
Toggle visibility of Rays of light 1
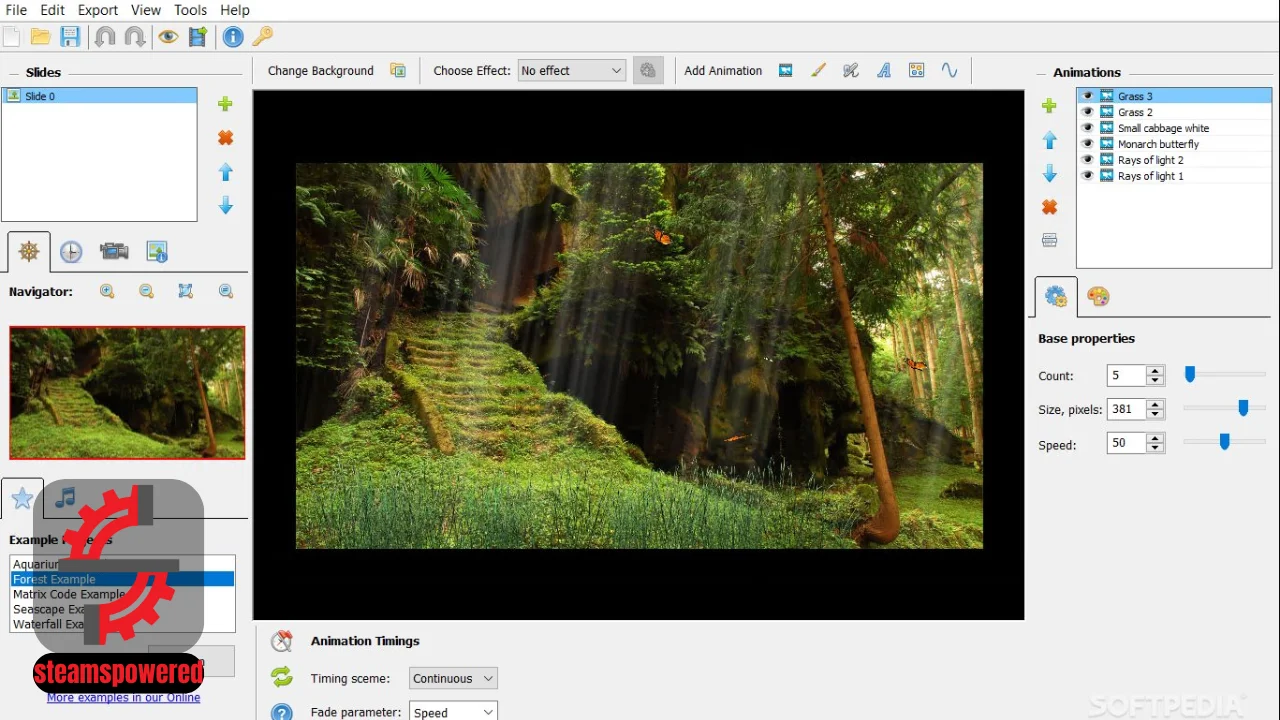1088,176
